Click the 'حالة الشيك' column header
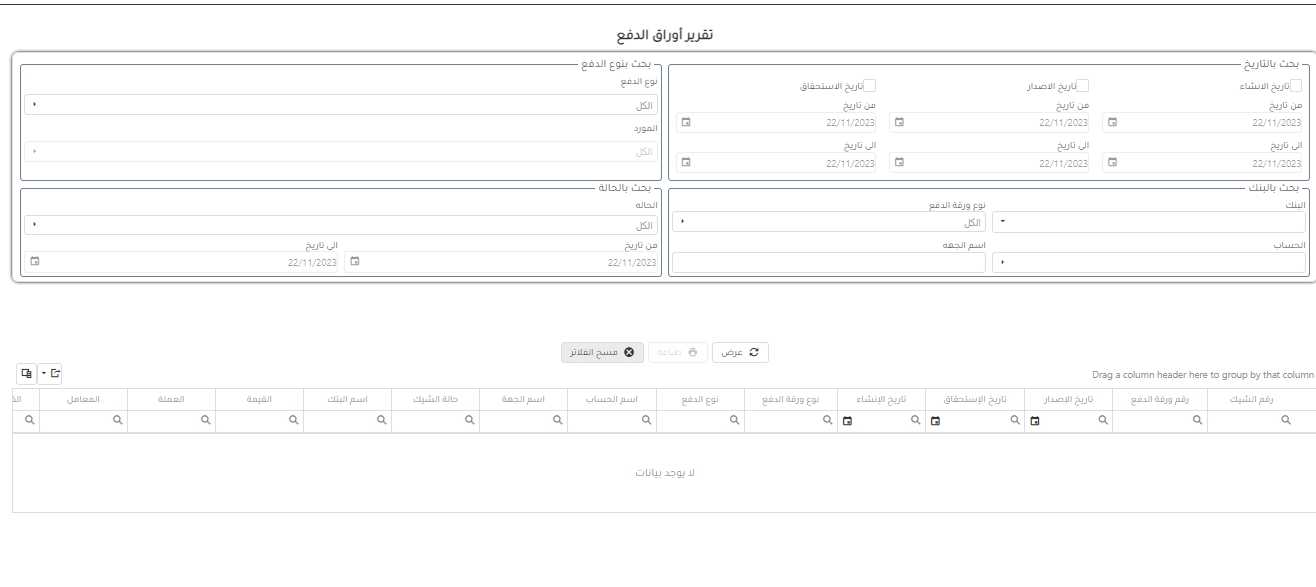The width and height of the screenshot is (1316, 587). pyautogui.click(x=435, y=400)
